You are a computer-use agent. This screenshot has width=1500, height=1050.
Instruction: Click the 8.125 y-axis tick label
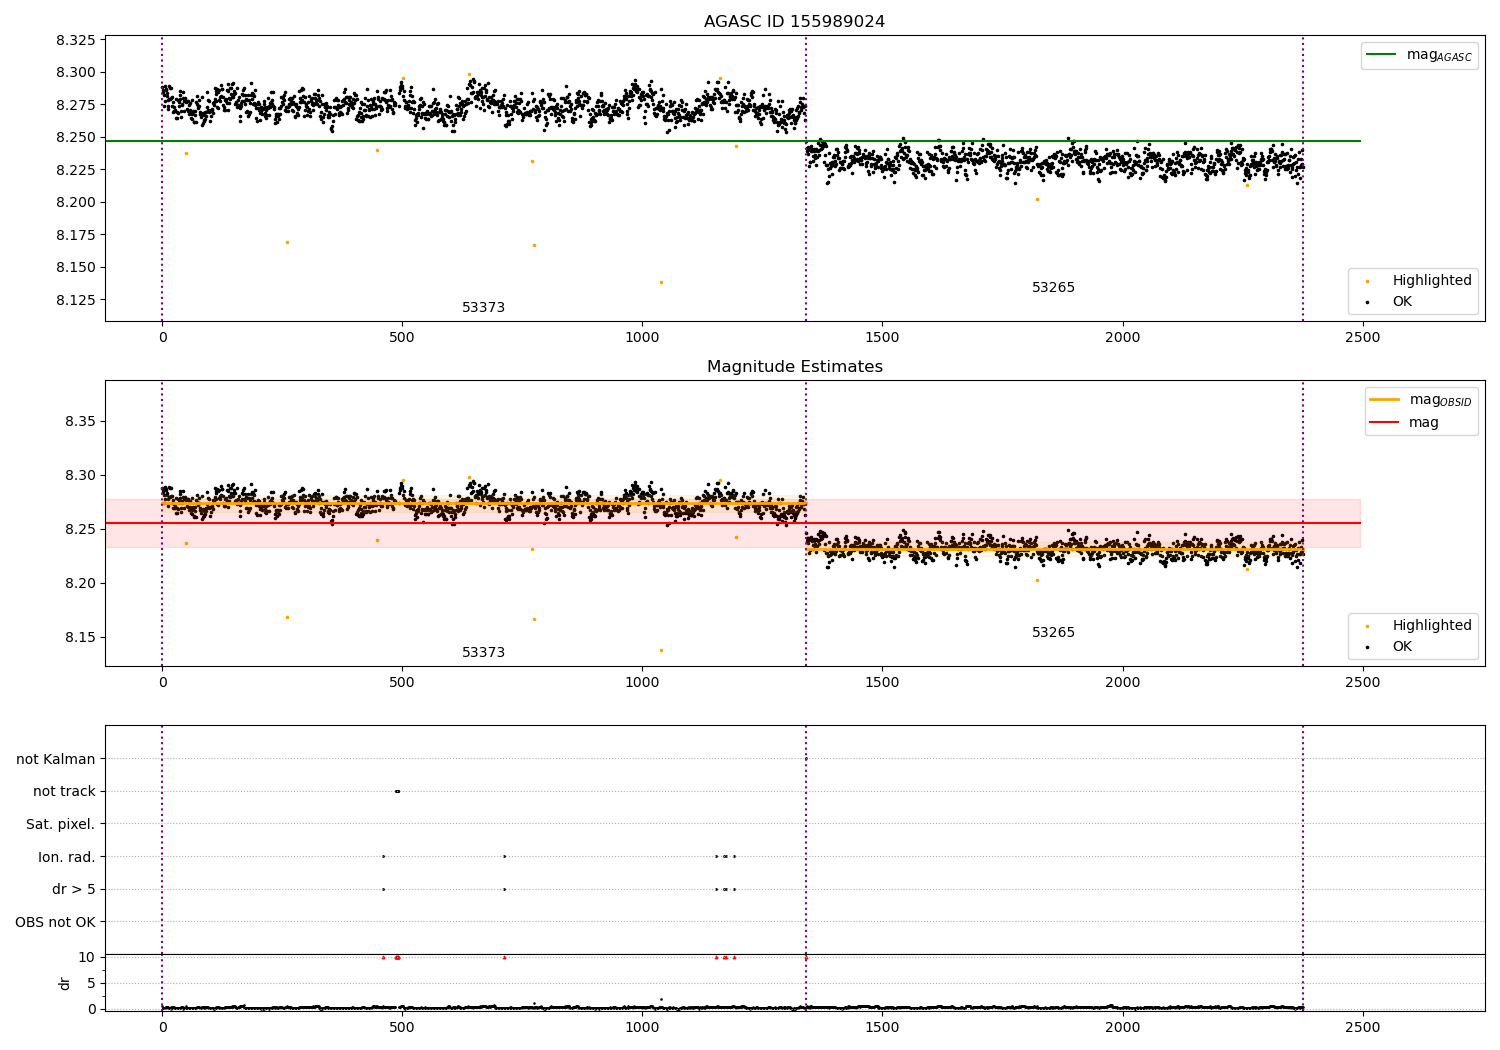tap(76, 300)
